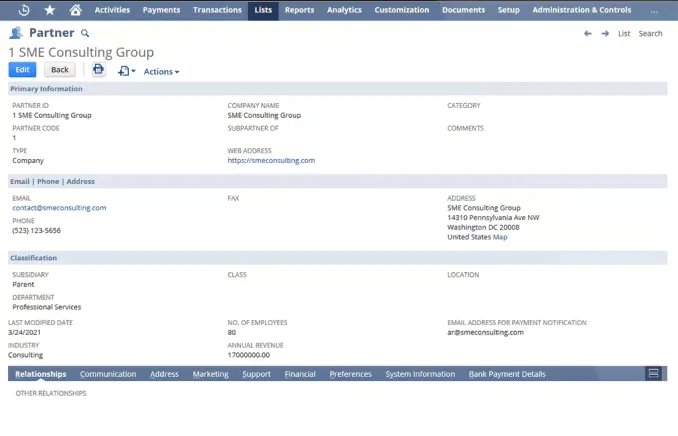Show more menu items via ellipsis
Viewport: 678px width, 436px height.
[654, 10]
